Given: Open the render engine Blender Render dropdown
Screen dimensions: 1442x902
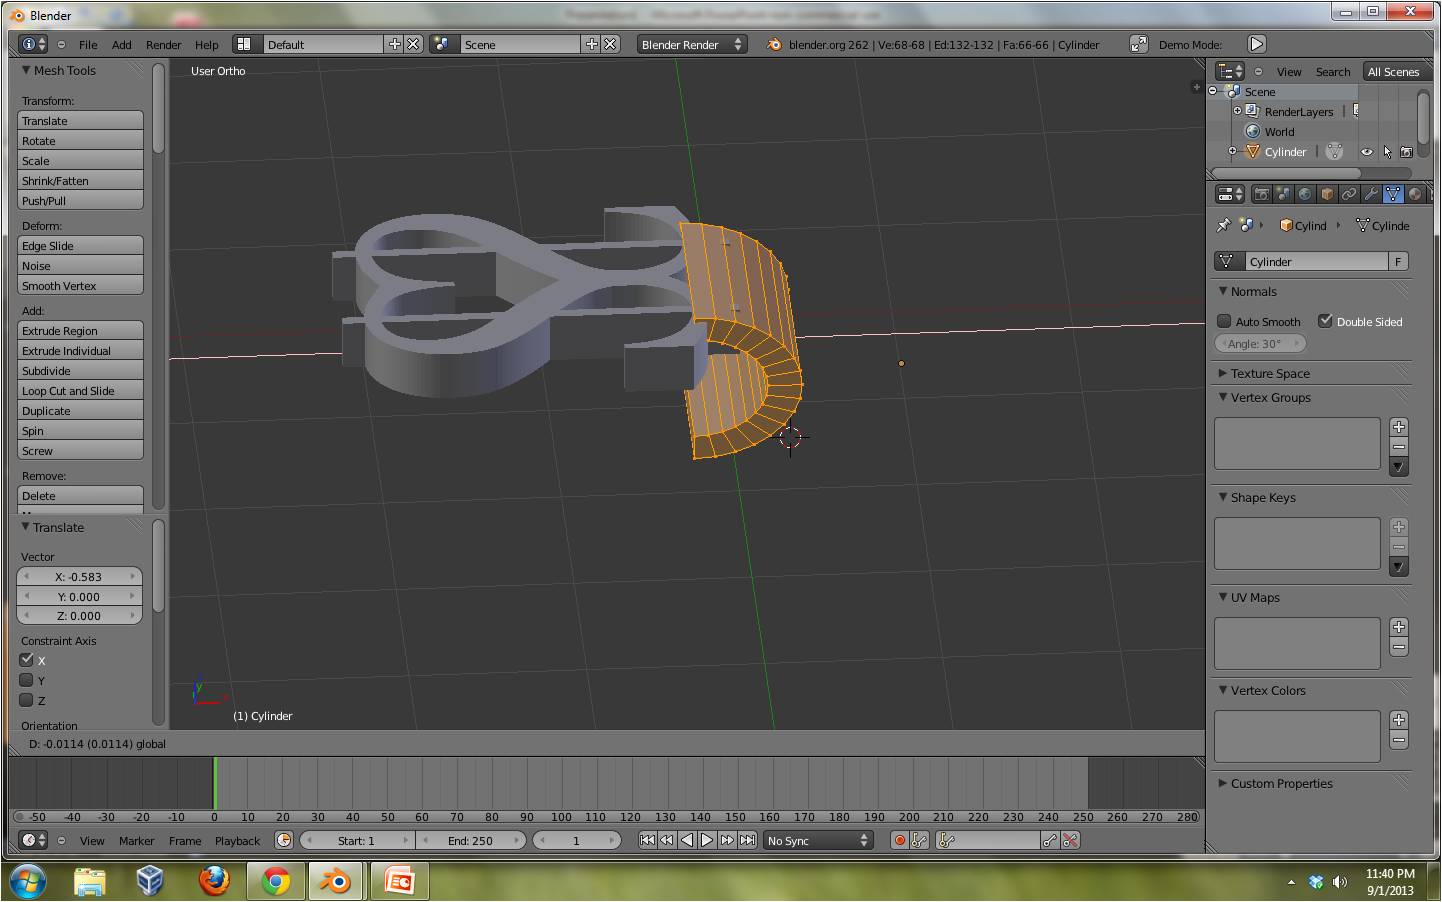Looking at the screenshot, I should coord(693,44).
